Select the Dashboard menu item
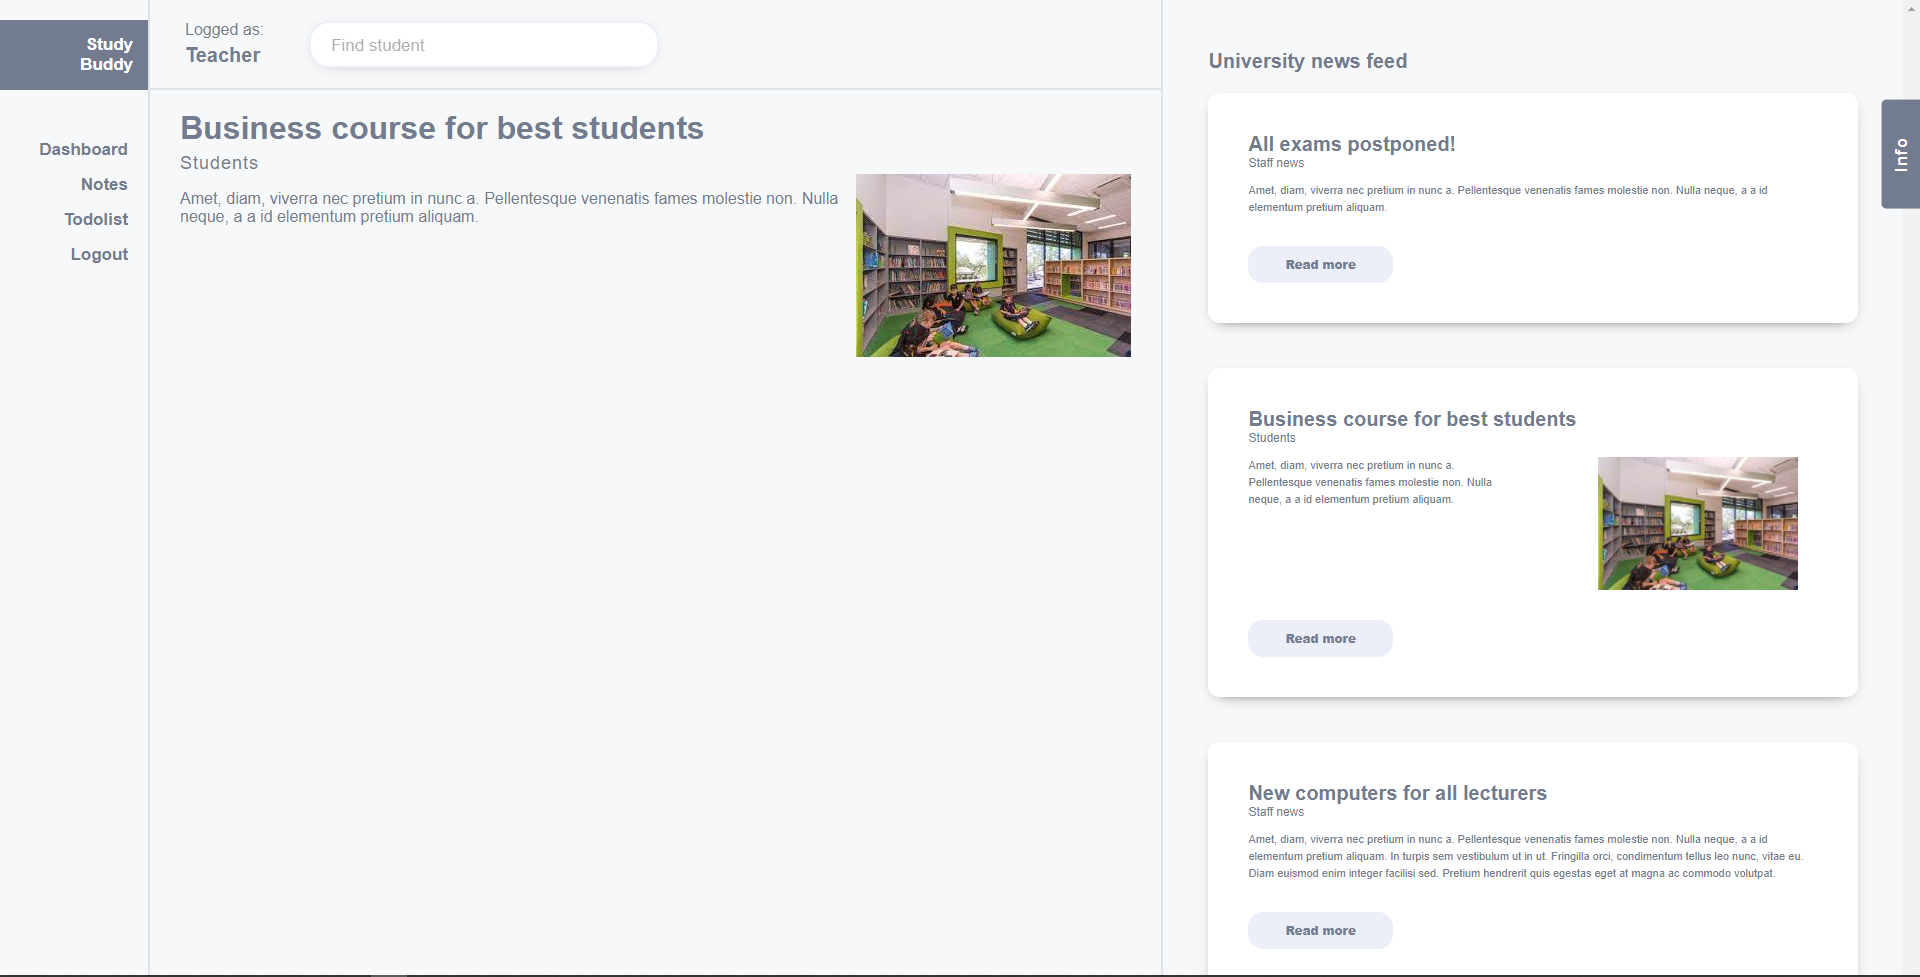 [84, 149]
